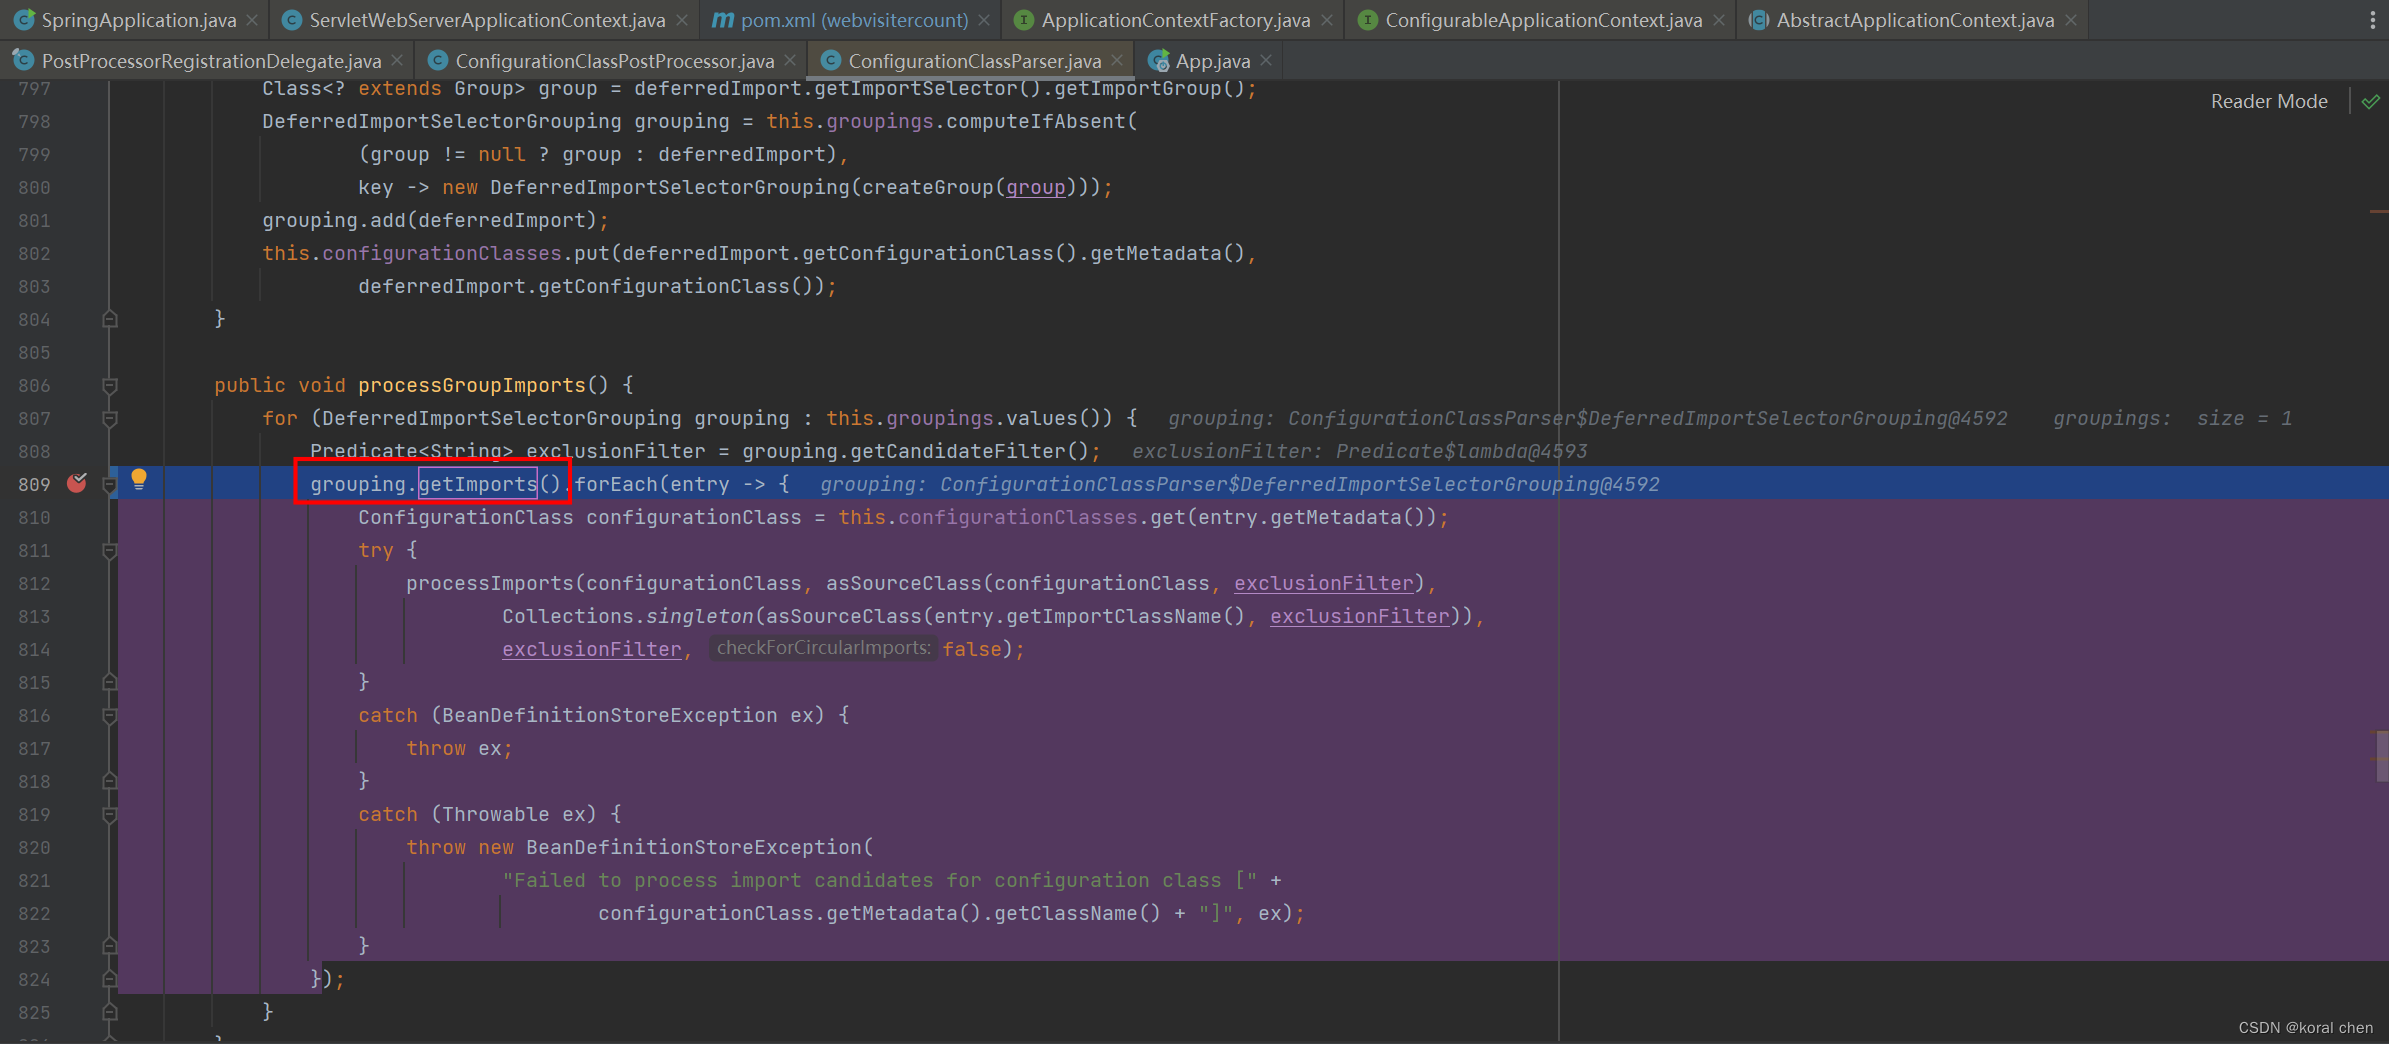Click the green inspection checkmark icon

click(x=2371, y=102)
